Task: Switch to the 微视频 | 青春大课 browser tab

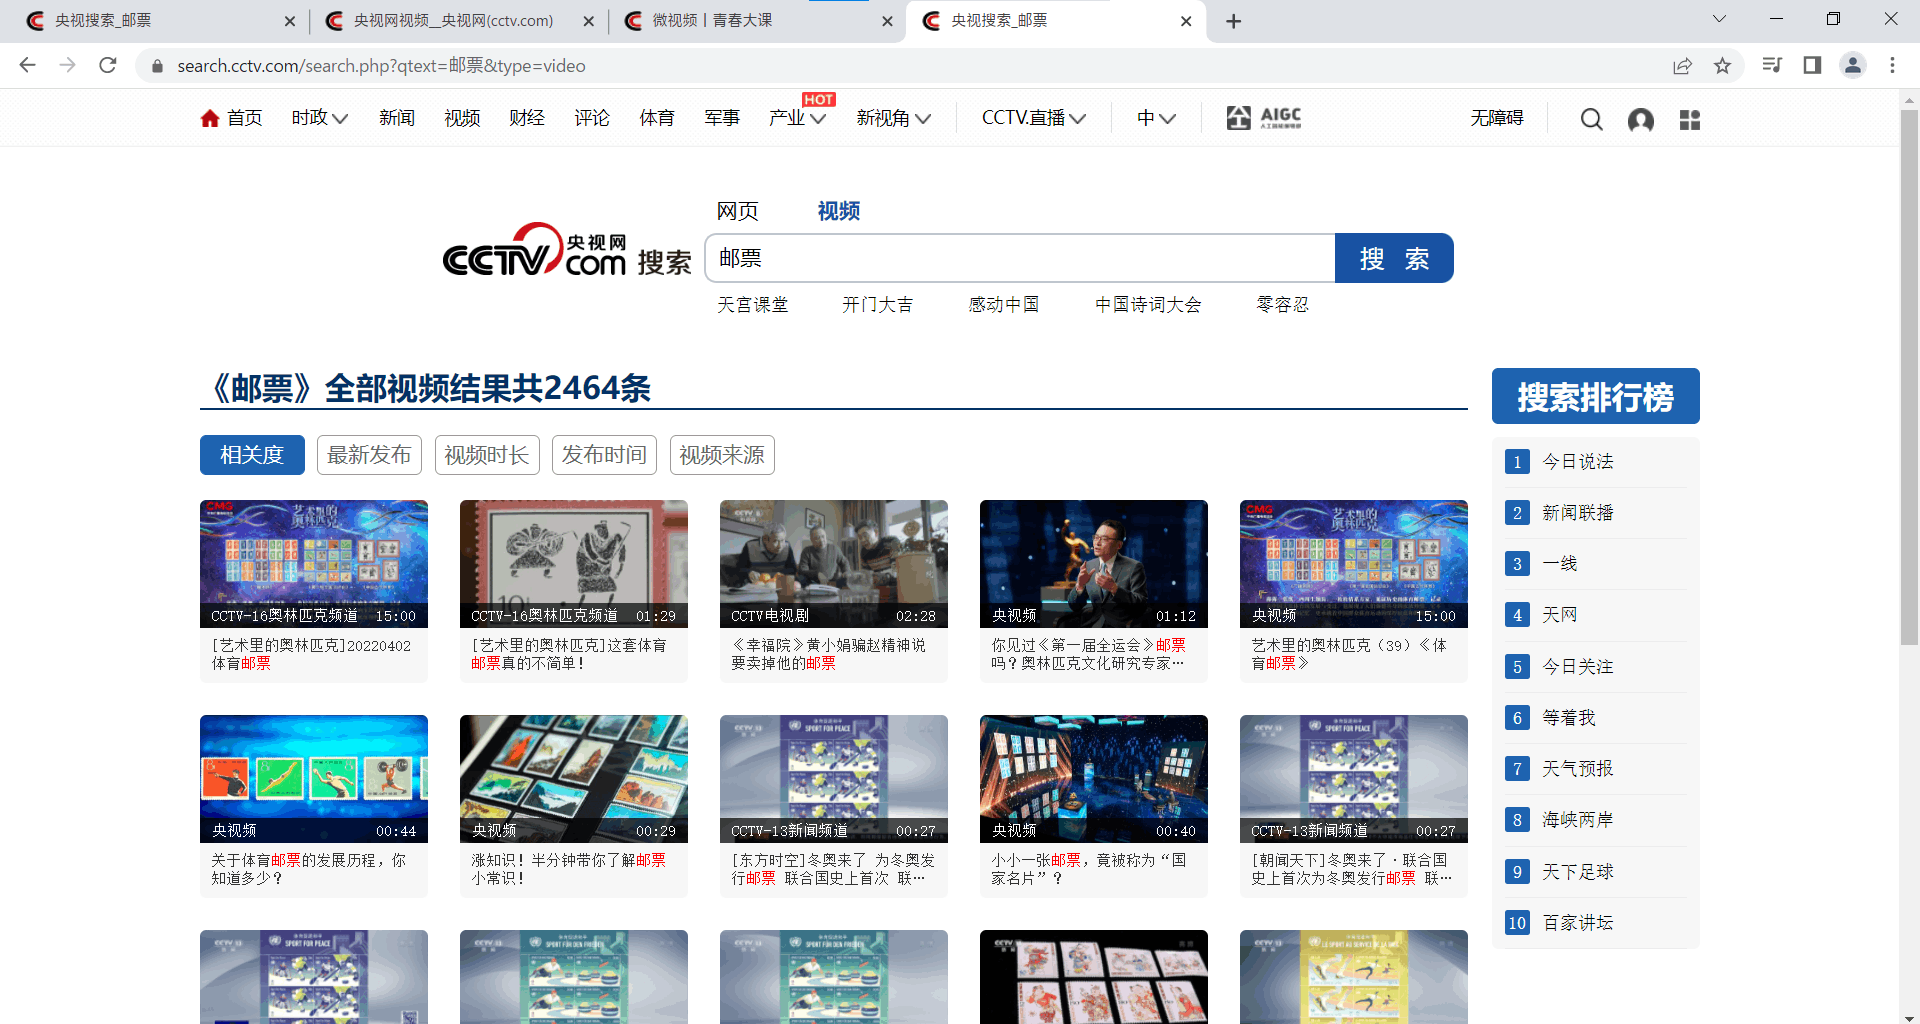Action: (757, 21)
